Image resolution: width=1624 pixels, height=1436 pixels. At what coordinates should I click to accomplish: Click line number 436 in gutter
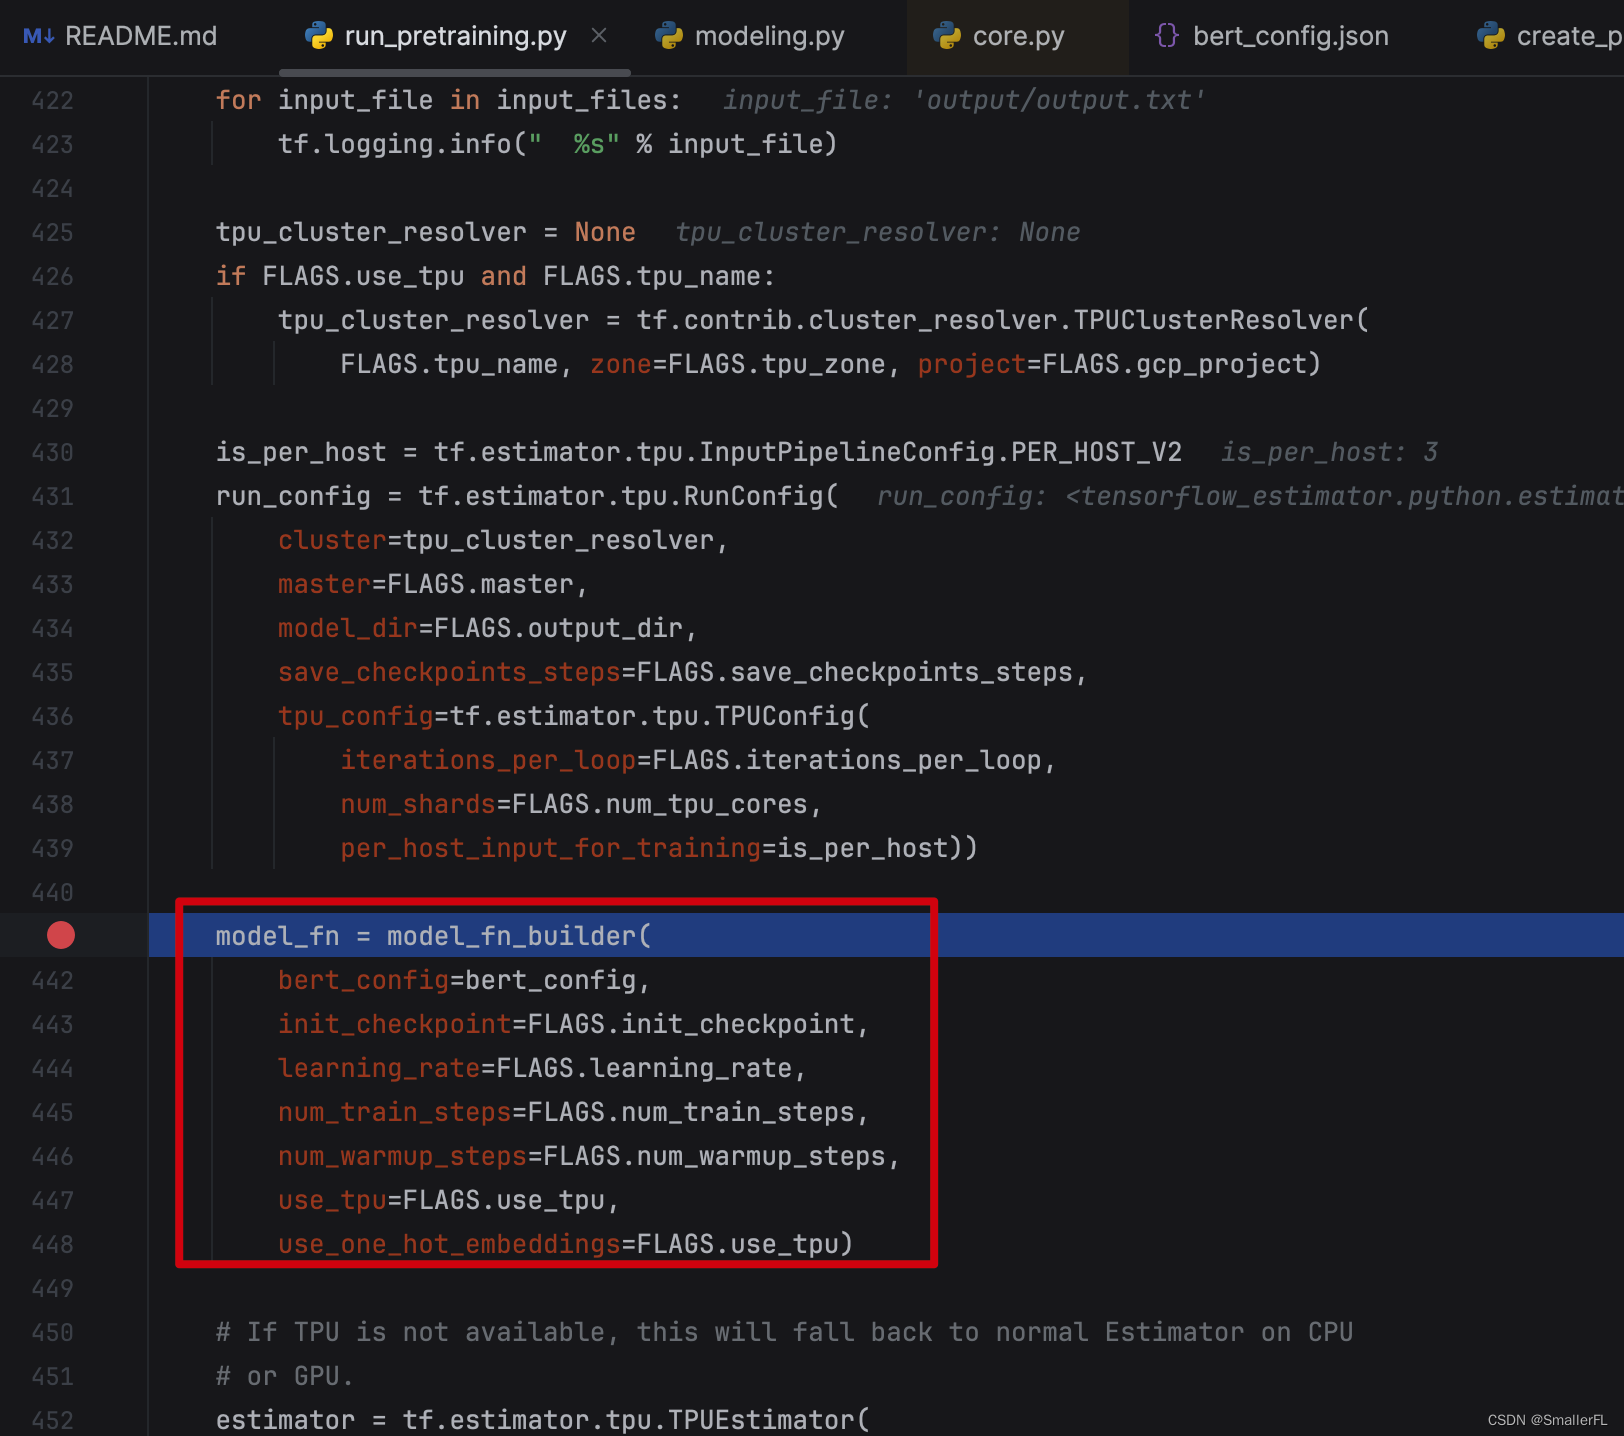tap(52, 717)
